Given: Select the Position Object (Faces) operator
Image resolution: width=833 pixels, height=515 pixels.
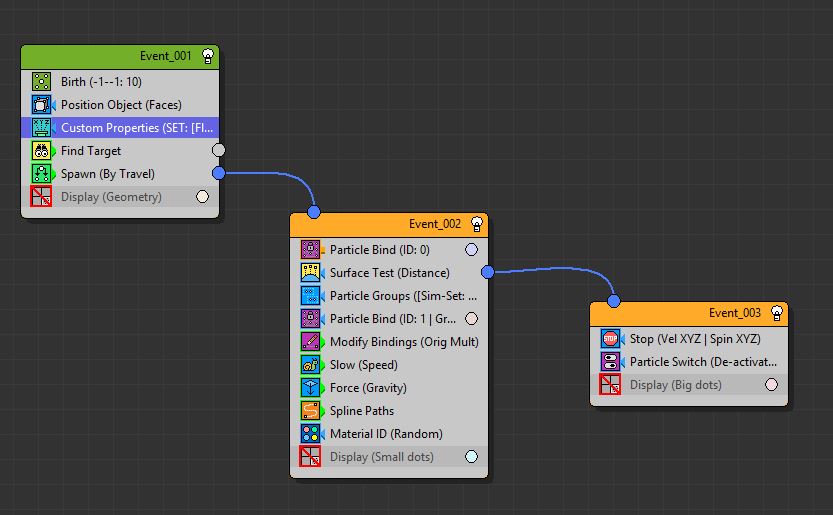Looking at the screenshot, I should pyautogui.click(x=120, y=105).
